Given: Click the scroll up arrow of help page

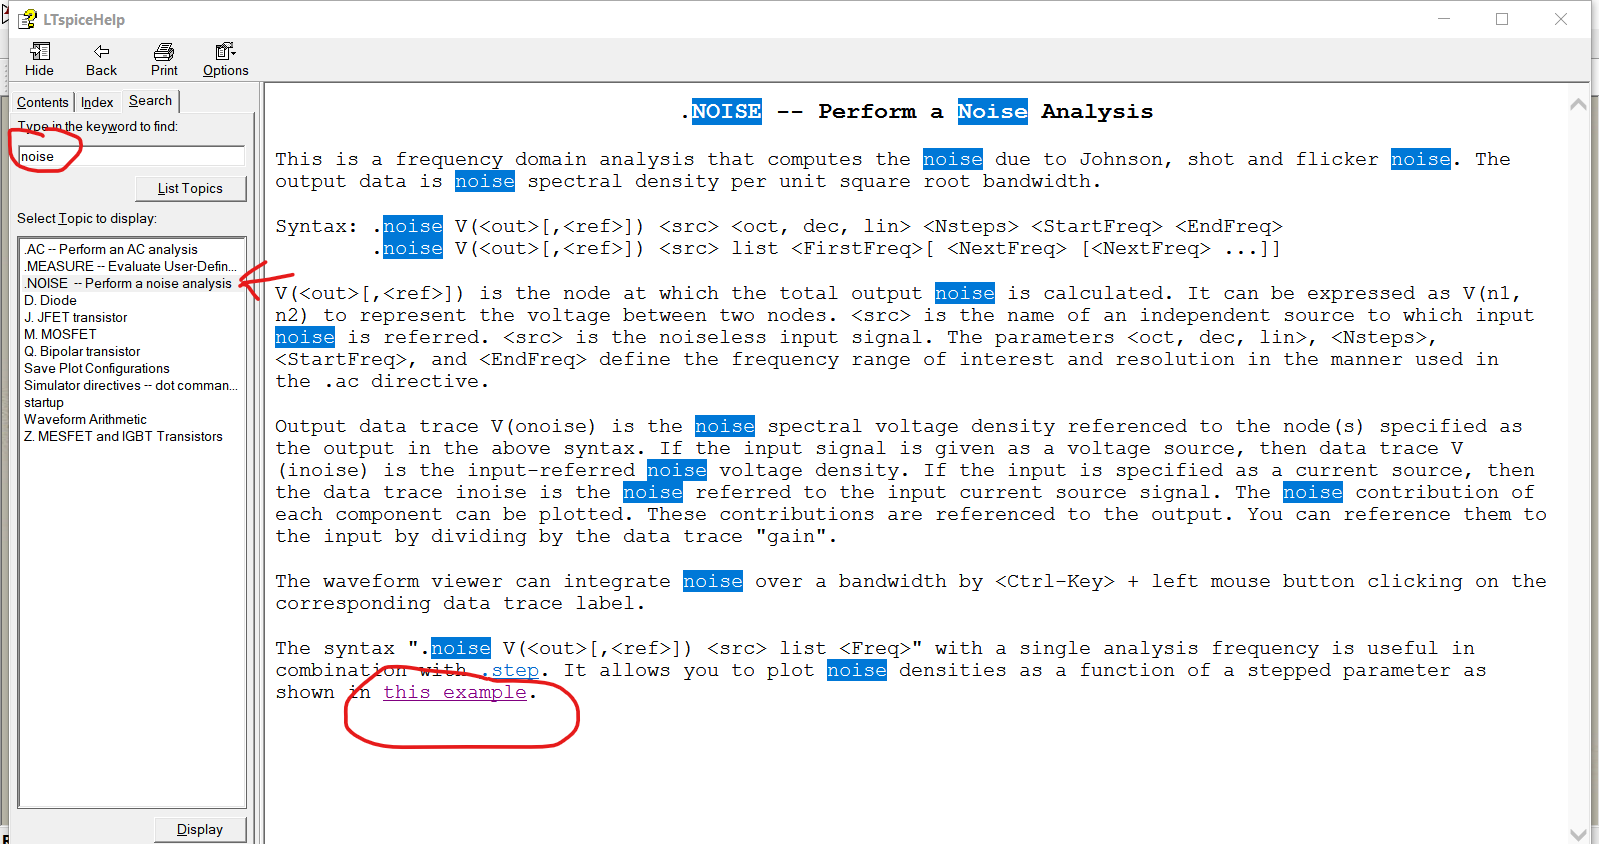Looking at the screenshot, I should point(1578,104).
